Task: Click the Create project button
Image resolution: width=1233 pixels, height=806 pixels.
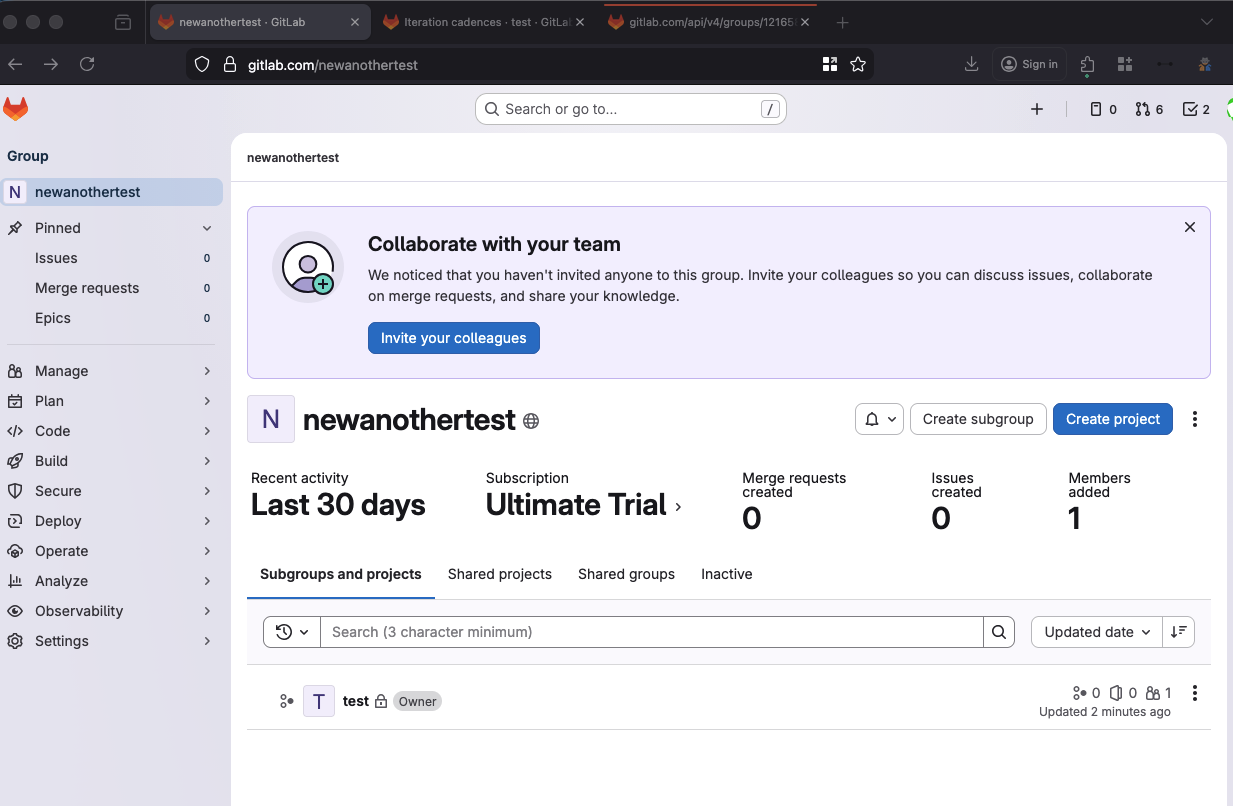Action: [1112, 419]
